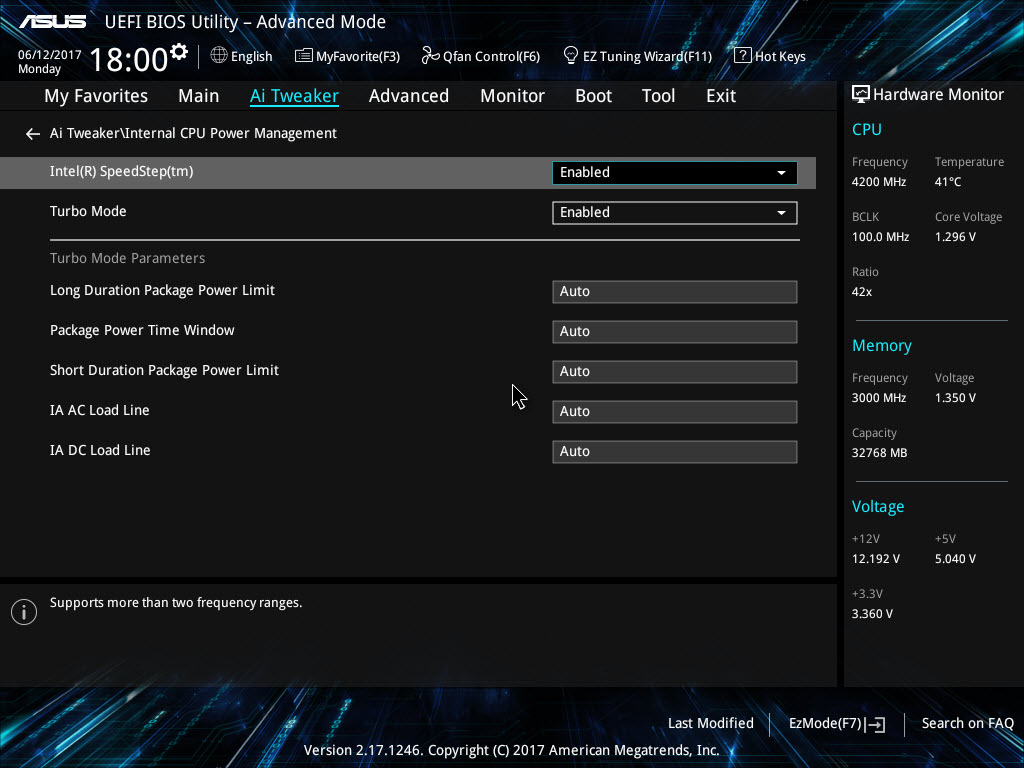Click the 12.192 V reading
This screenshot has height=768, width=1024.
876,559
